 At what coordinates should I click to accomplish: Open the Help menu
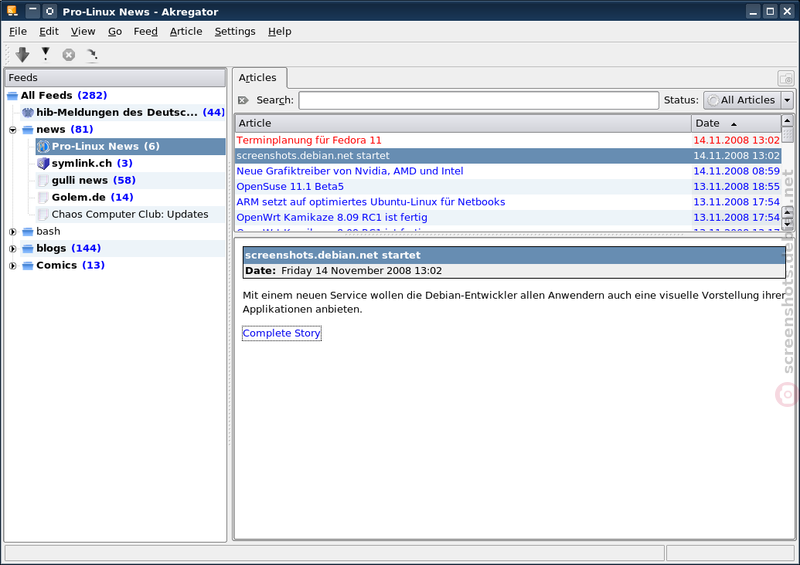[280, 31]
